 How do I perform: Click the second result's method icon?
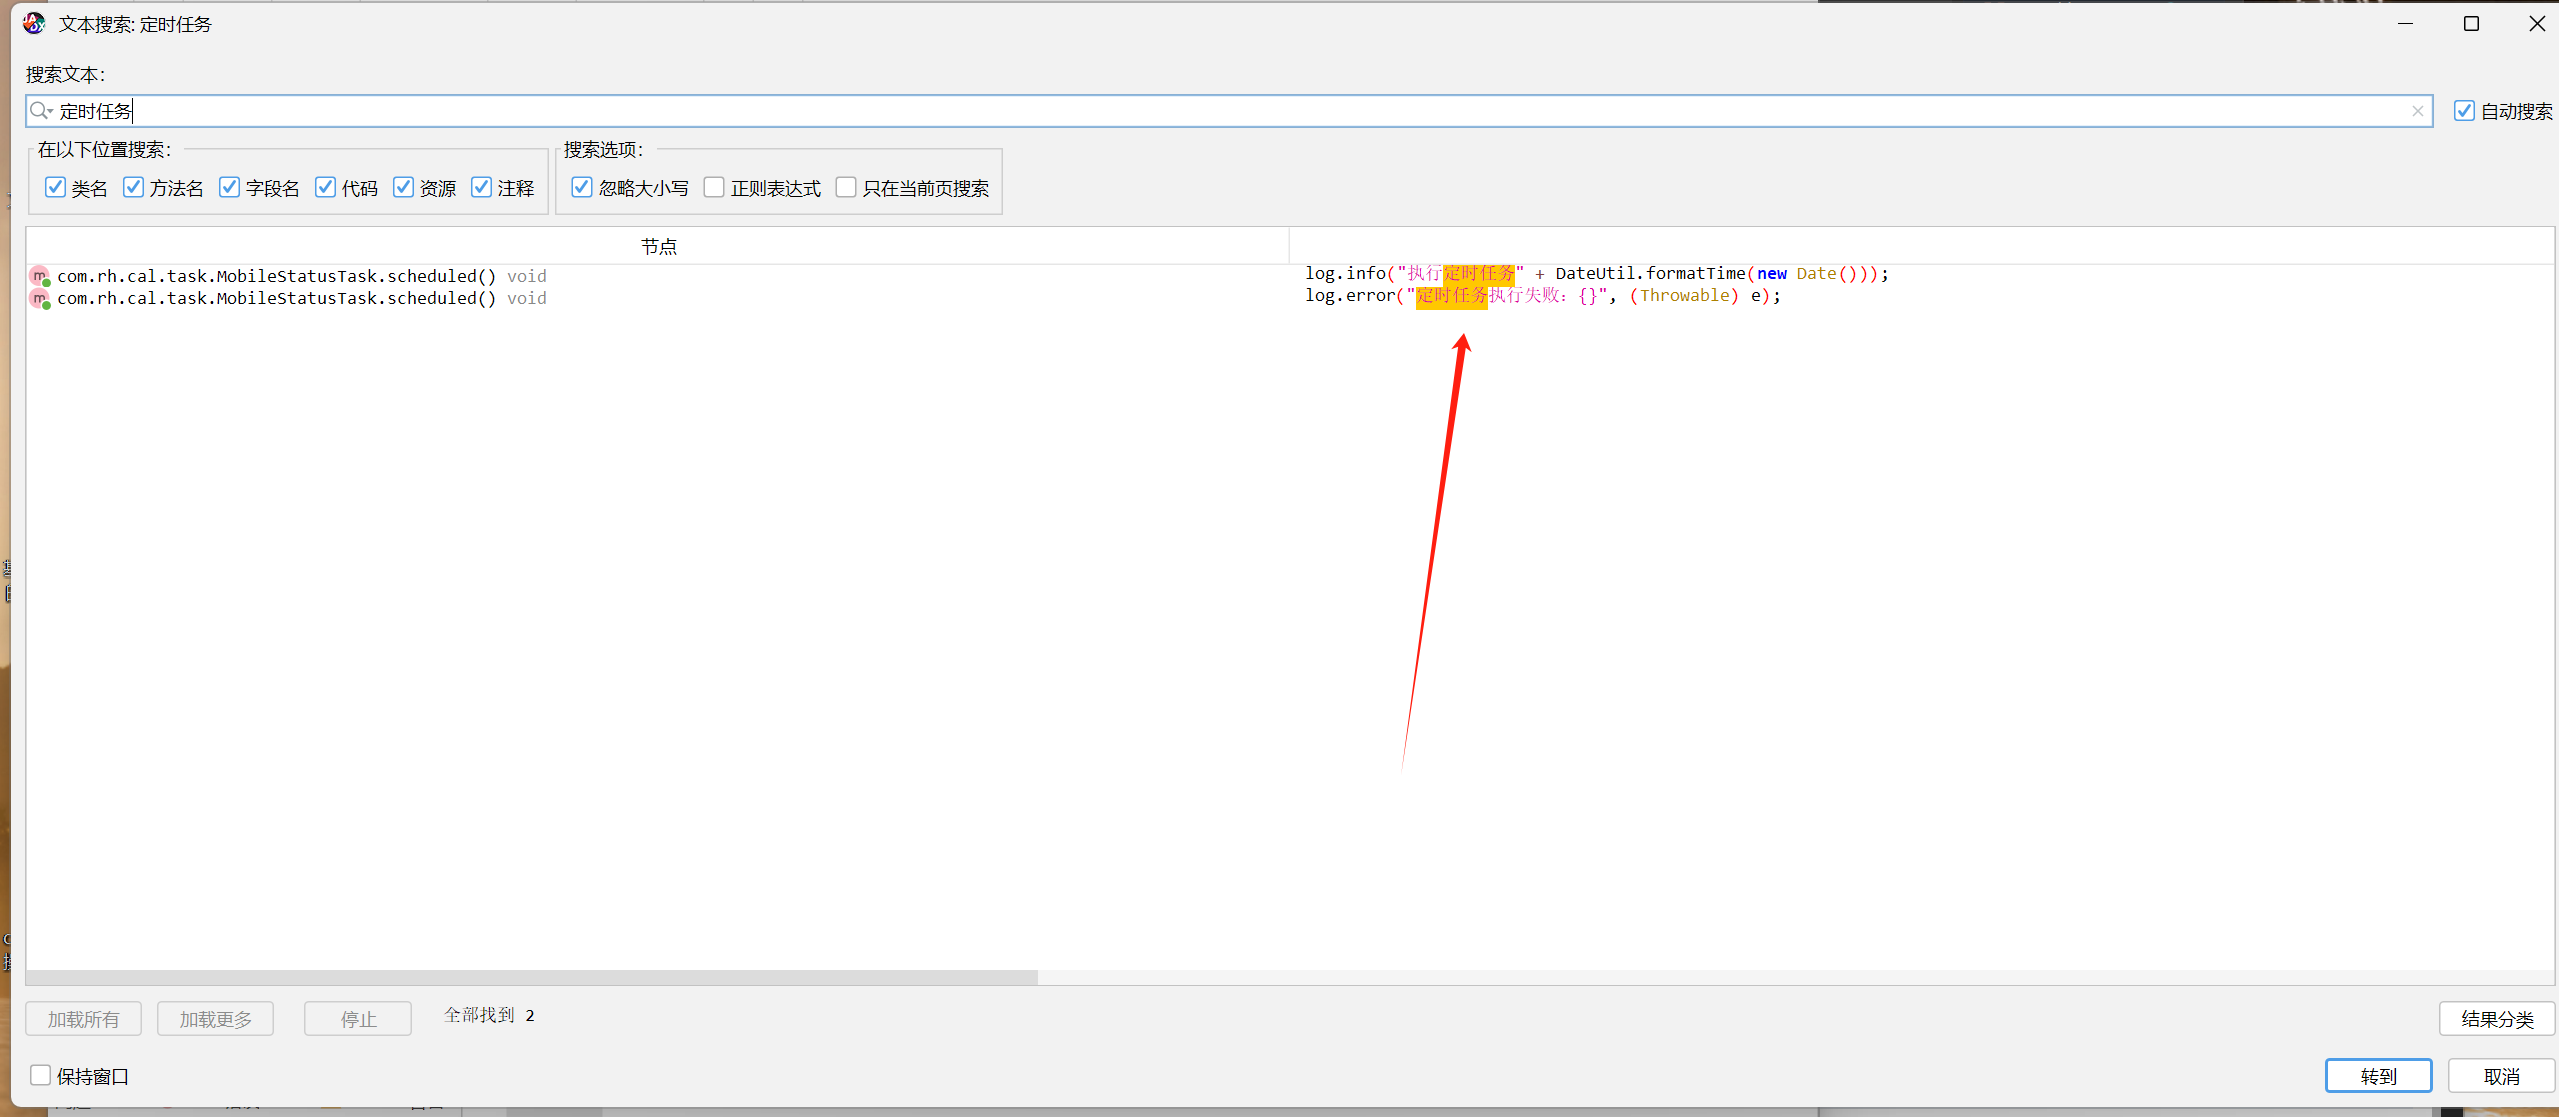pyautogui.click(x=39, y=298)
